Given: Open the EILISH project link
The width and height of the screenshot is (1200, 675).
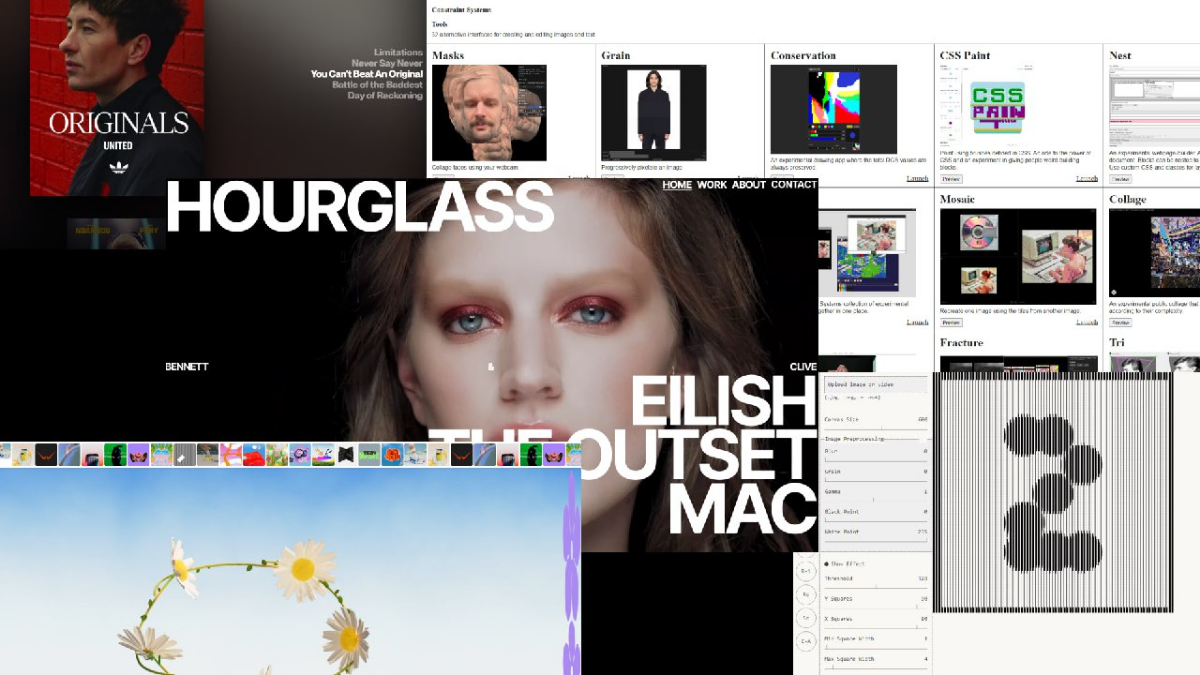Looking at the screenshot, I should [724, 403].
